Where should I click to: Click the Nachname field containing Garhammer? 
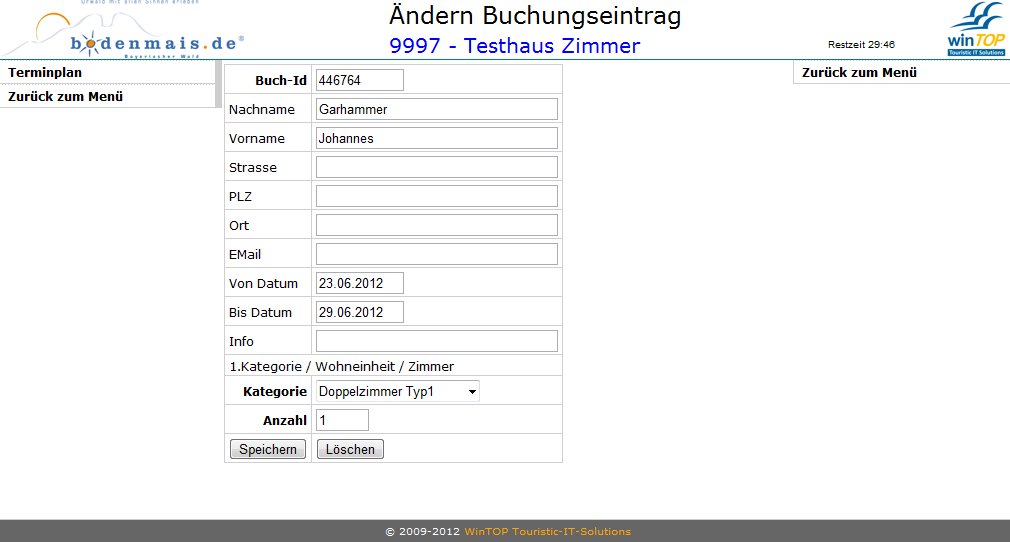(436, 109)
